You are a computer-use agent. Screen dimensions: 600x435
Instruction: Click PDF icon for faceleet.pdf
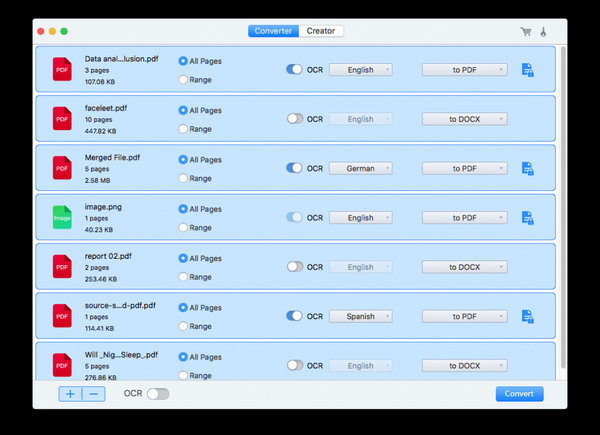(62, 119)
